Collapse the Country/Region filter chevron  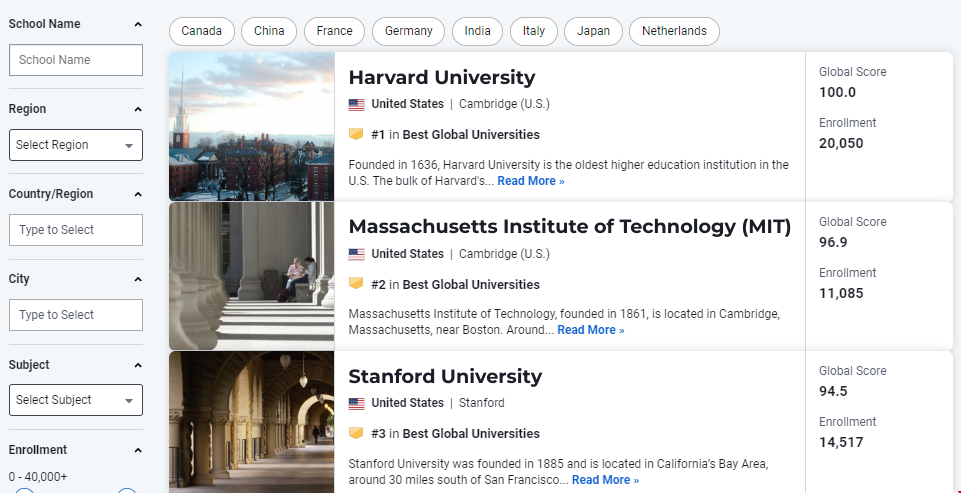[138, 194]
